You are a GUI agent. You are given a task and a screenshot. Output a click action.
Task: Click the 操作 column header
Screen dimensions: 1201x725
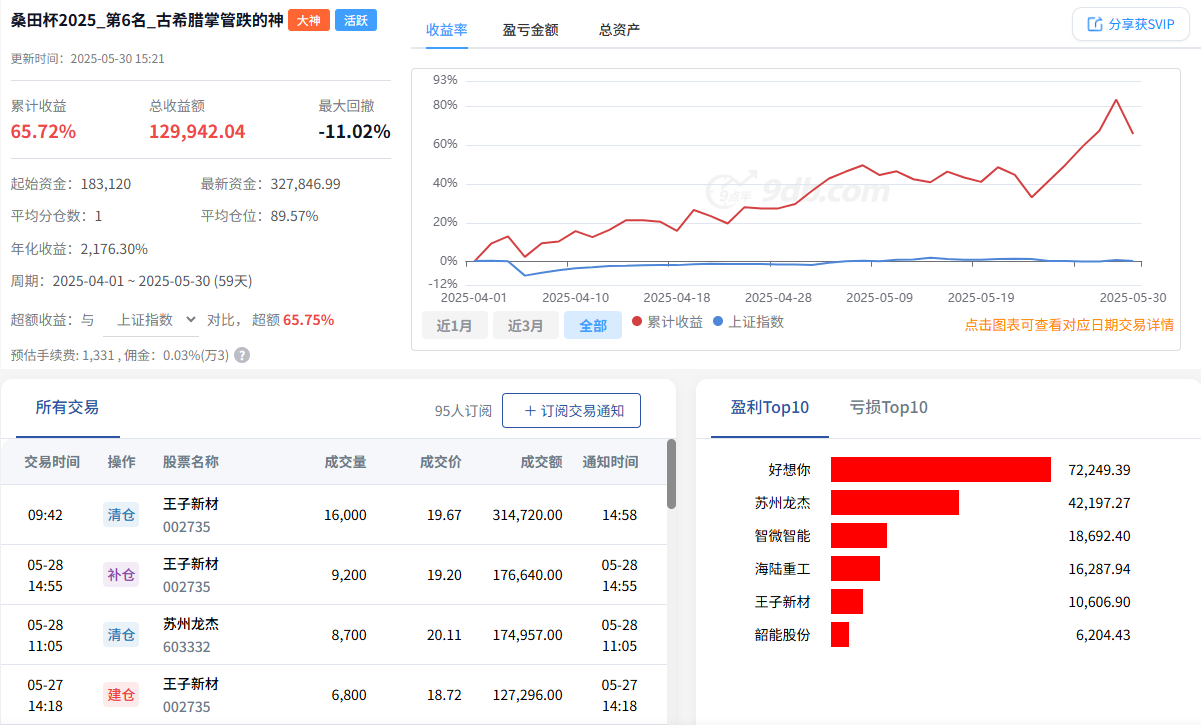pos(122,462)
